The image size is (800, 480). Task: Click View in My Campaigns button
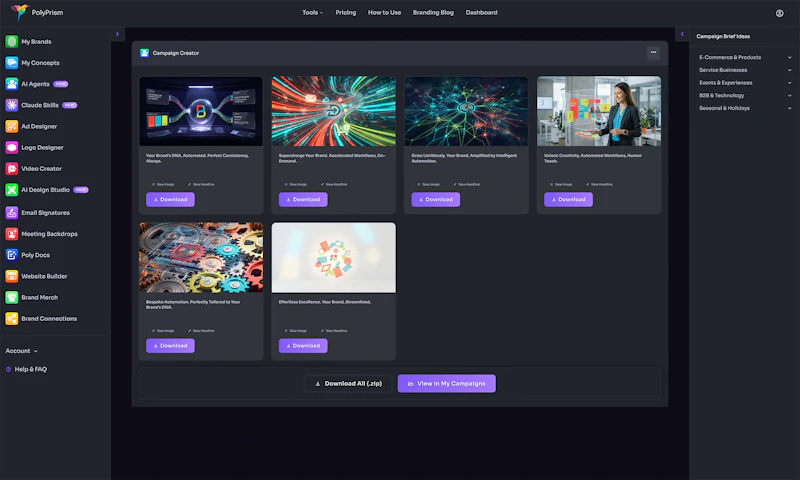[x=446, y=384]
